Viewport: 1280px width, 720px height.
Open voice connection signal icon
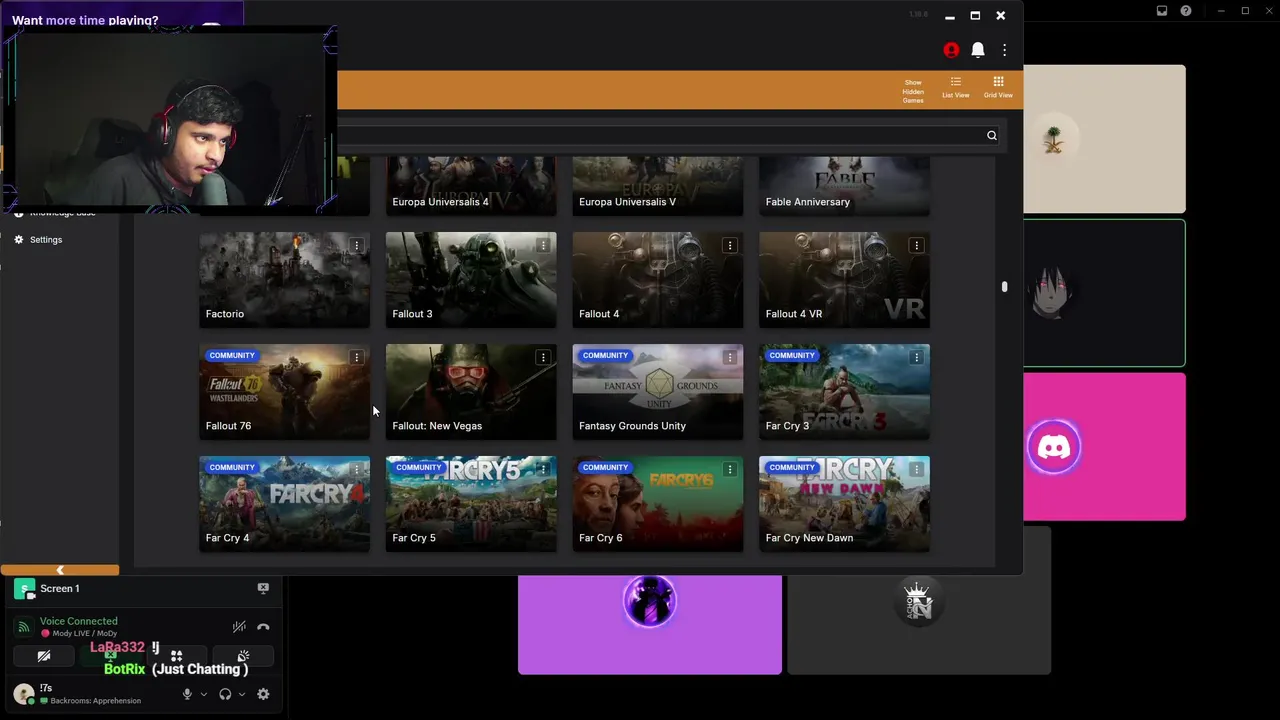(x=24, y=627)
